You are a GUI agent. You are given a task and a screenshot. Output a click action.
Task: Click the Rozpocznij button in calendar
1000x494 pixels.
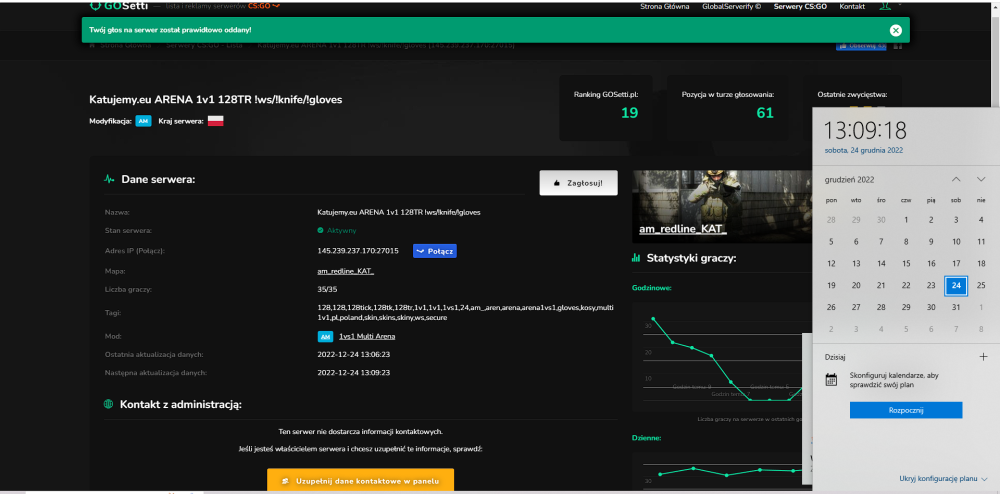click(906, 410)
